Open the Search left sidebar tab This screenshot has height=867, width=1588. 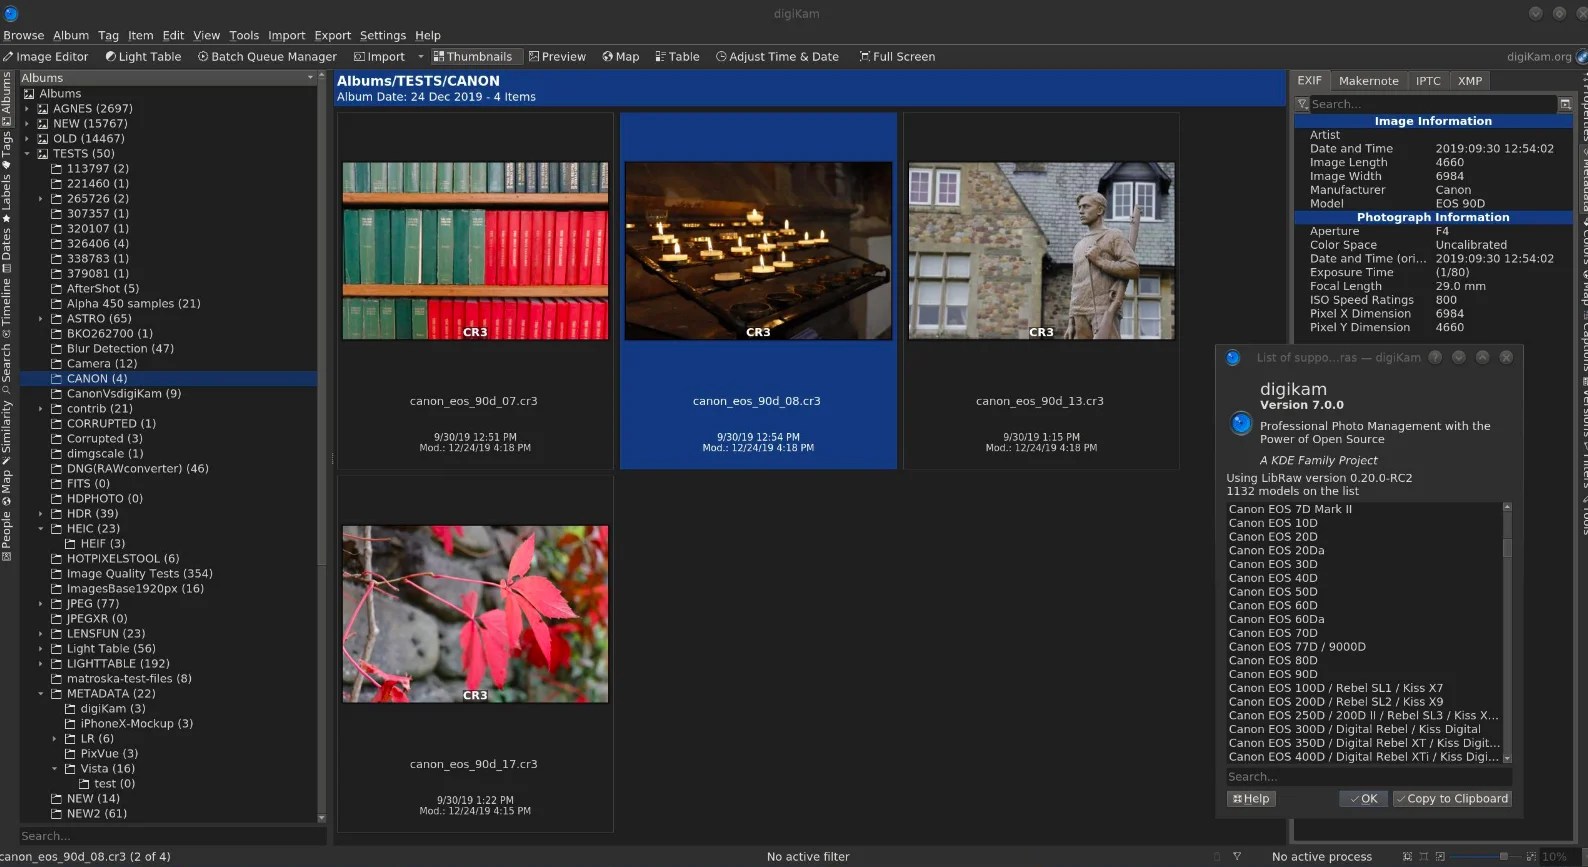pos(7,369)
